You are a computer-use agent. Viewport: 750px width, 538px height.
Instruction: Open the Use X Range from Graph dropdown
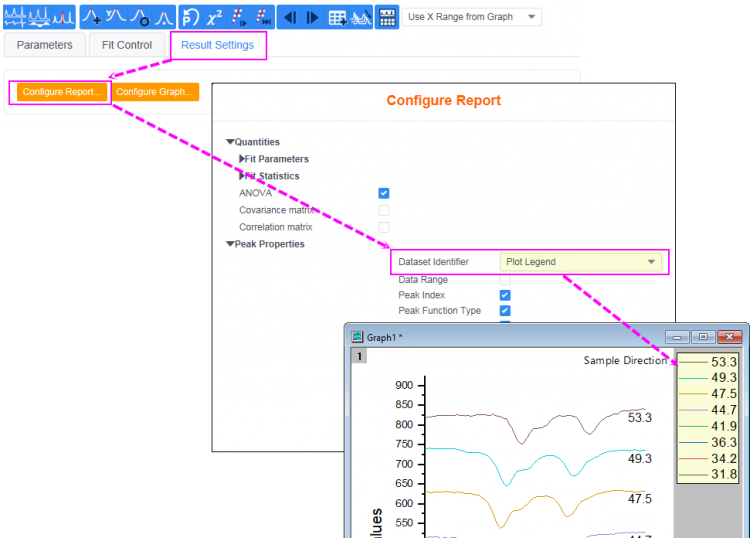click(x=473, y=17)
